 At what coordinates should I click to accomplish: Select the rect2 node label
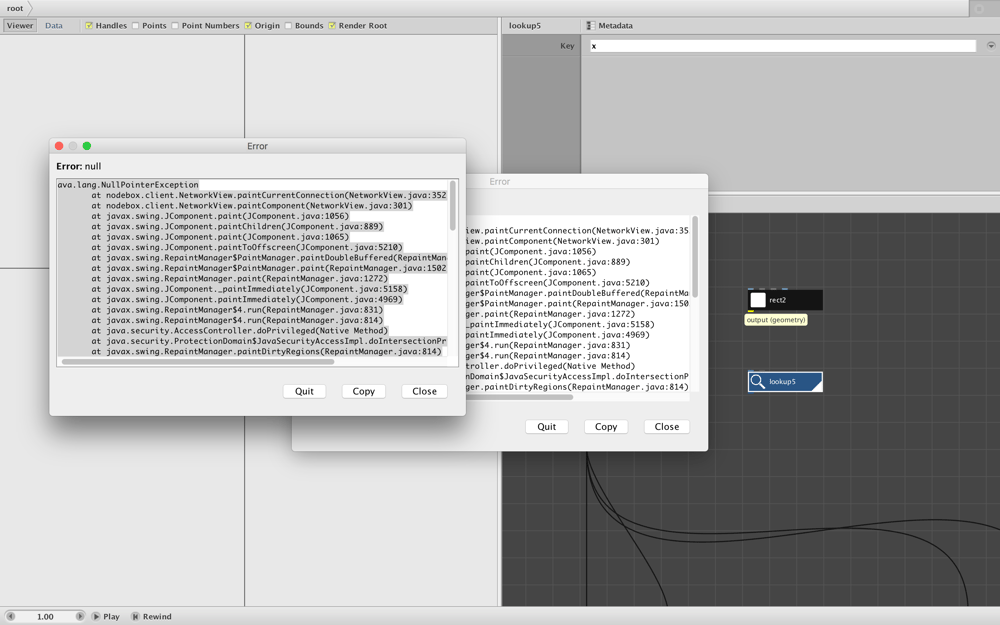coord(777,300)
